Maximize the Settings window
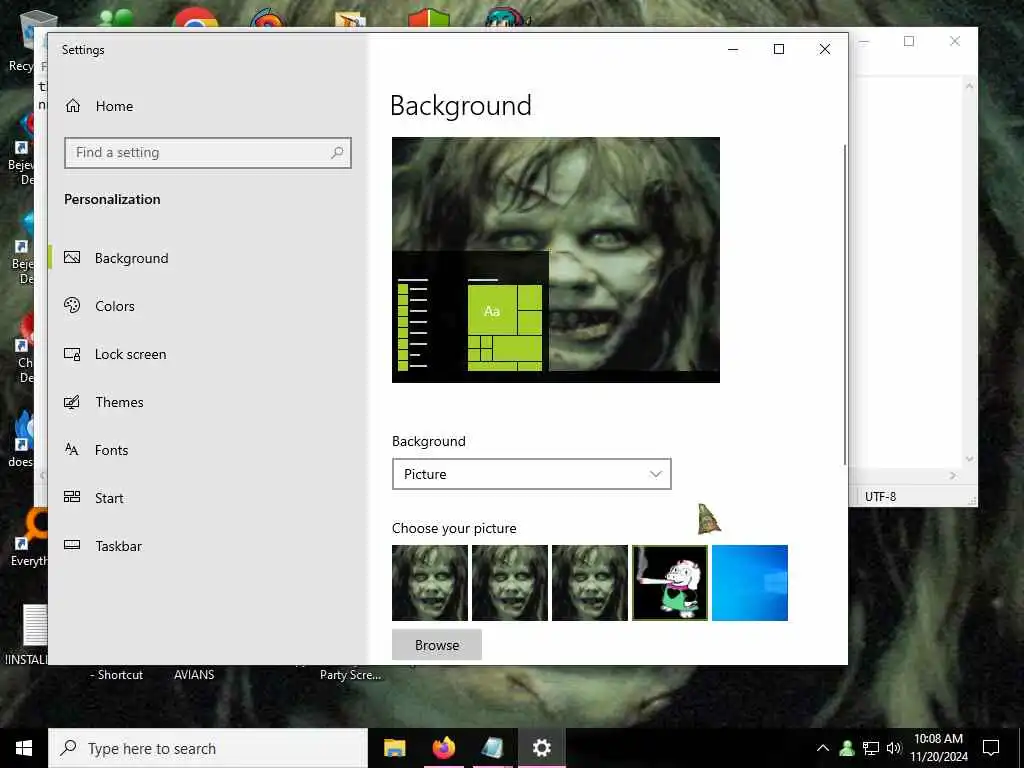This screenshot has height=768, width=1024. [x=778, y=50]
